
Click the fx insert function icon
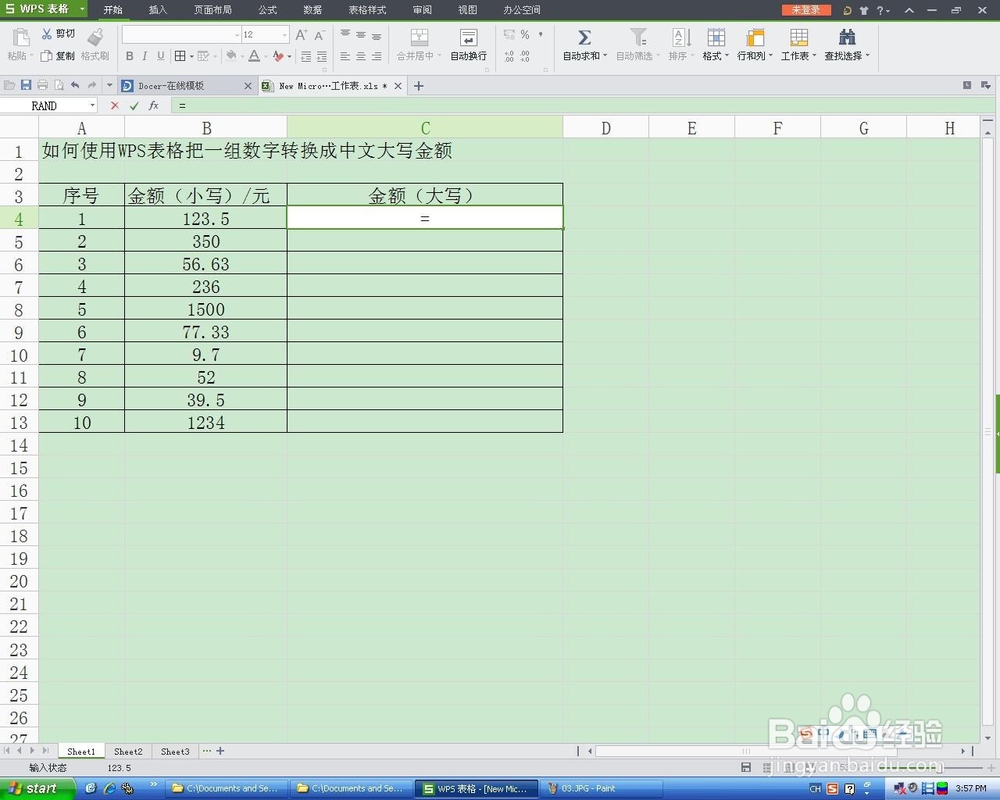tap(152, 105)
